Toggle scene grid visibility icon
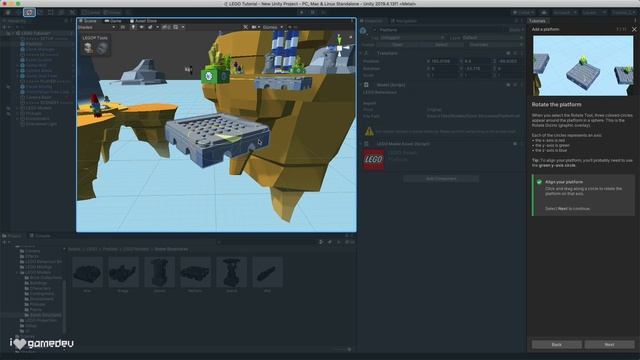The width and height of the screenshot is (640, 360). pos(176,27)
